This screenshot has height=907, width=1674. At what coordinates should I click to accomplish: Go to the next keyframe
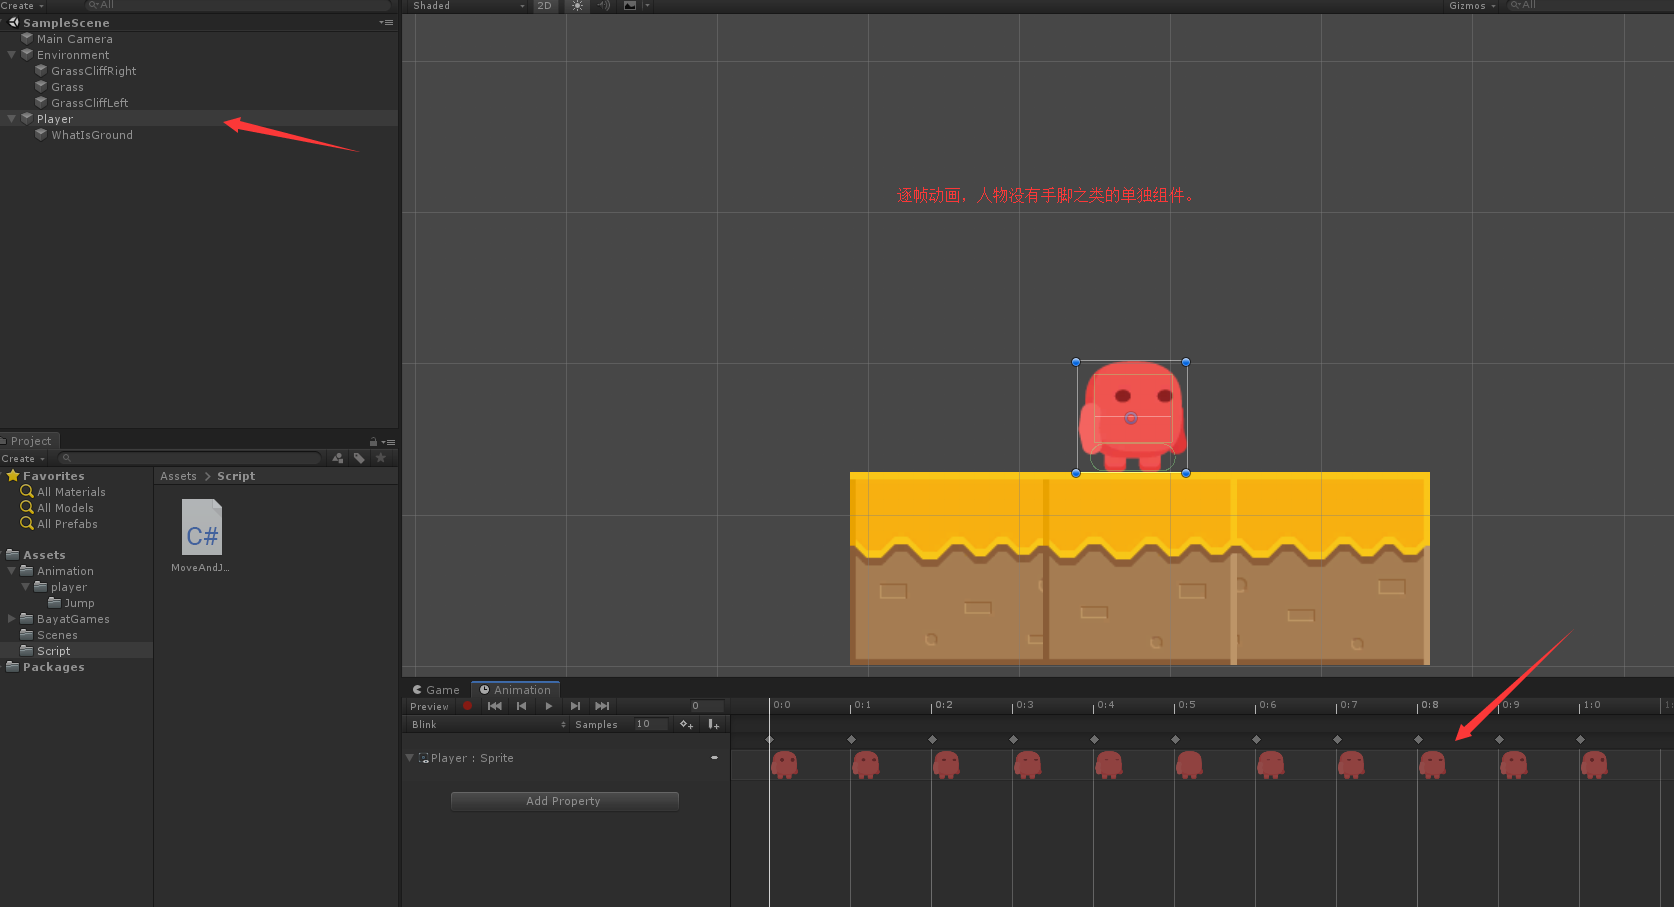click(575, 706)
